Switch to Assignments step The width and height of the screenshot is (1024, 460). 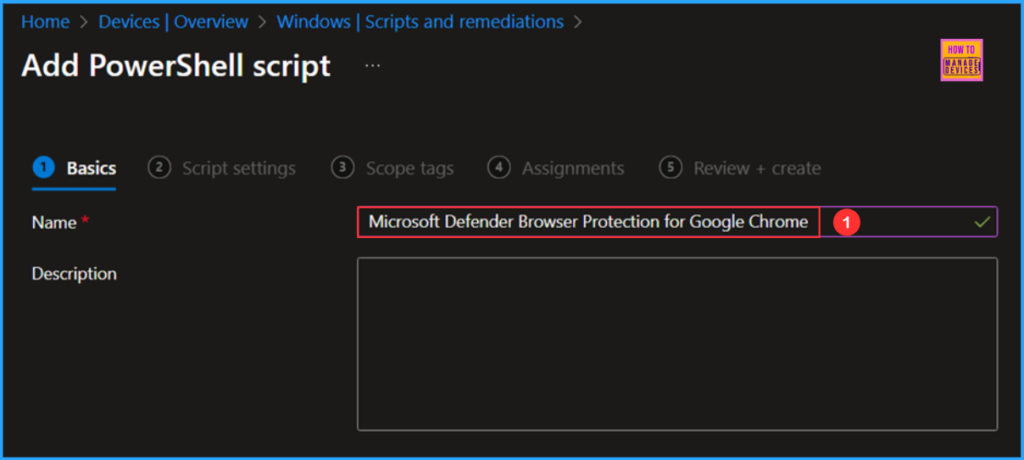[x=556, y=169]
